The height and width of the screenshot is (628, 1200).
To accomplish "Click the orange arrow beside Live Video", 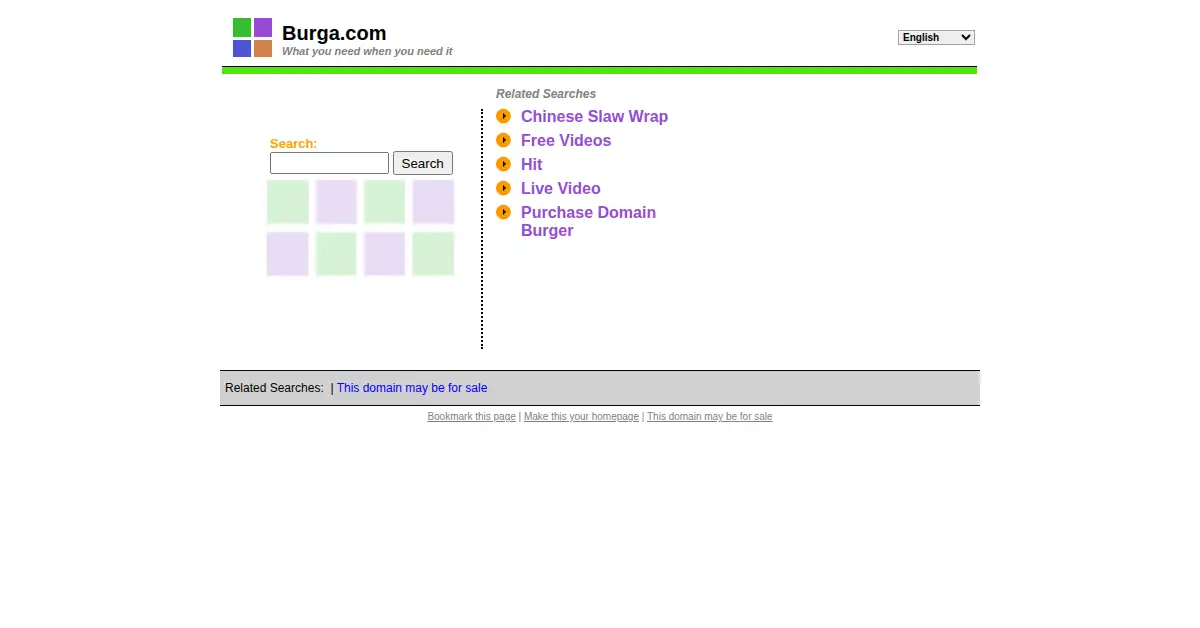I will click(x=503, y=188).
